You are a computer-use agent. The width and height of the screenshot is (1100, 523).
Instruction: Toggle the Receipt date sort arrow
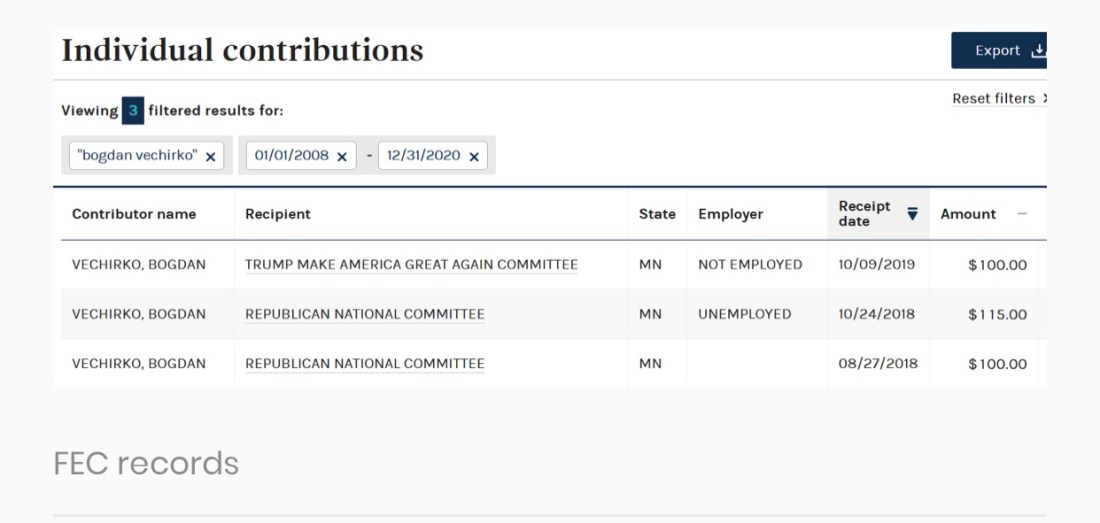912,213
